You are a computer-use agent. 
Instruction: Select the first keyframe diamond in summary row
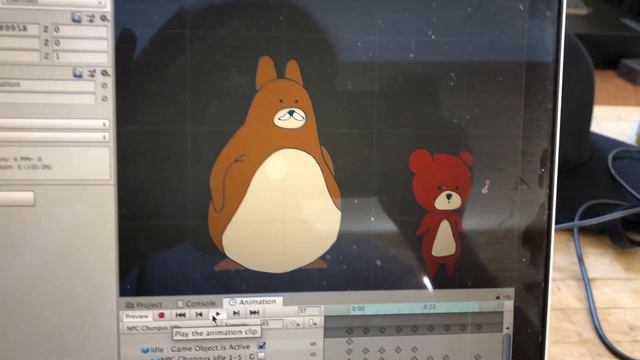pos(349,331)
